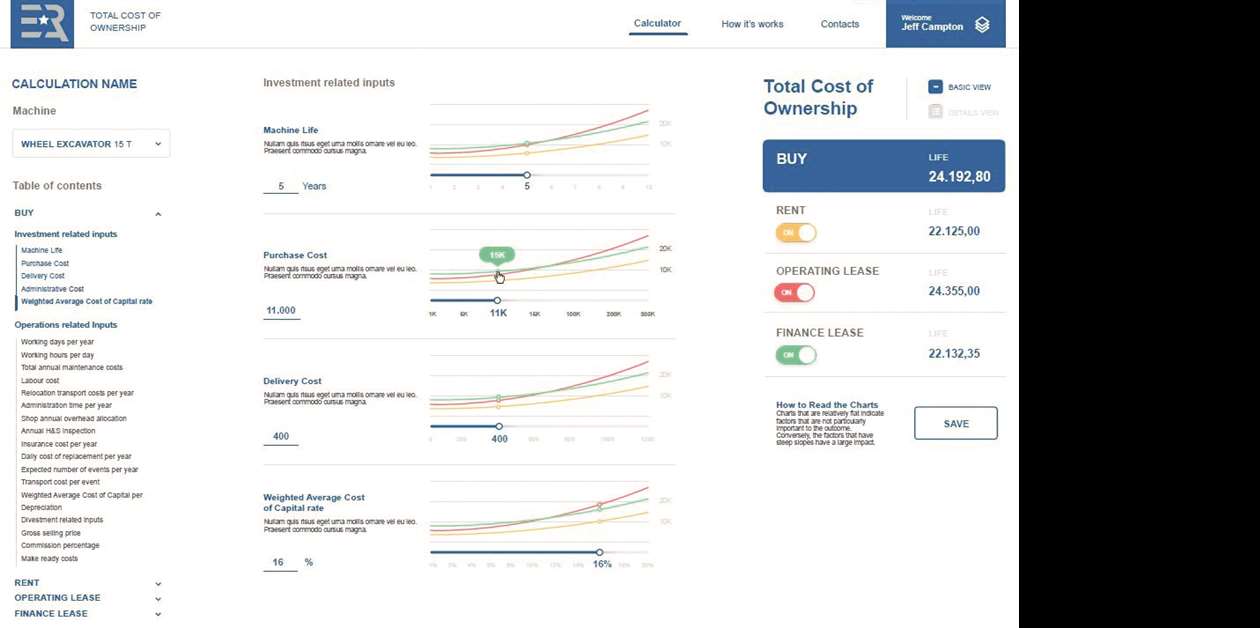Open Relocation transport costs per year item
The height and width of the screenshot is (628, 1260).
pyautogui.click(x=77, y=393)
